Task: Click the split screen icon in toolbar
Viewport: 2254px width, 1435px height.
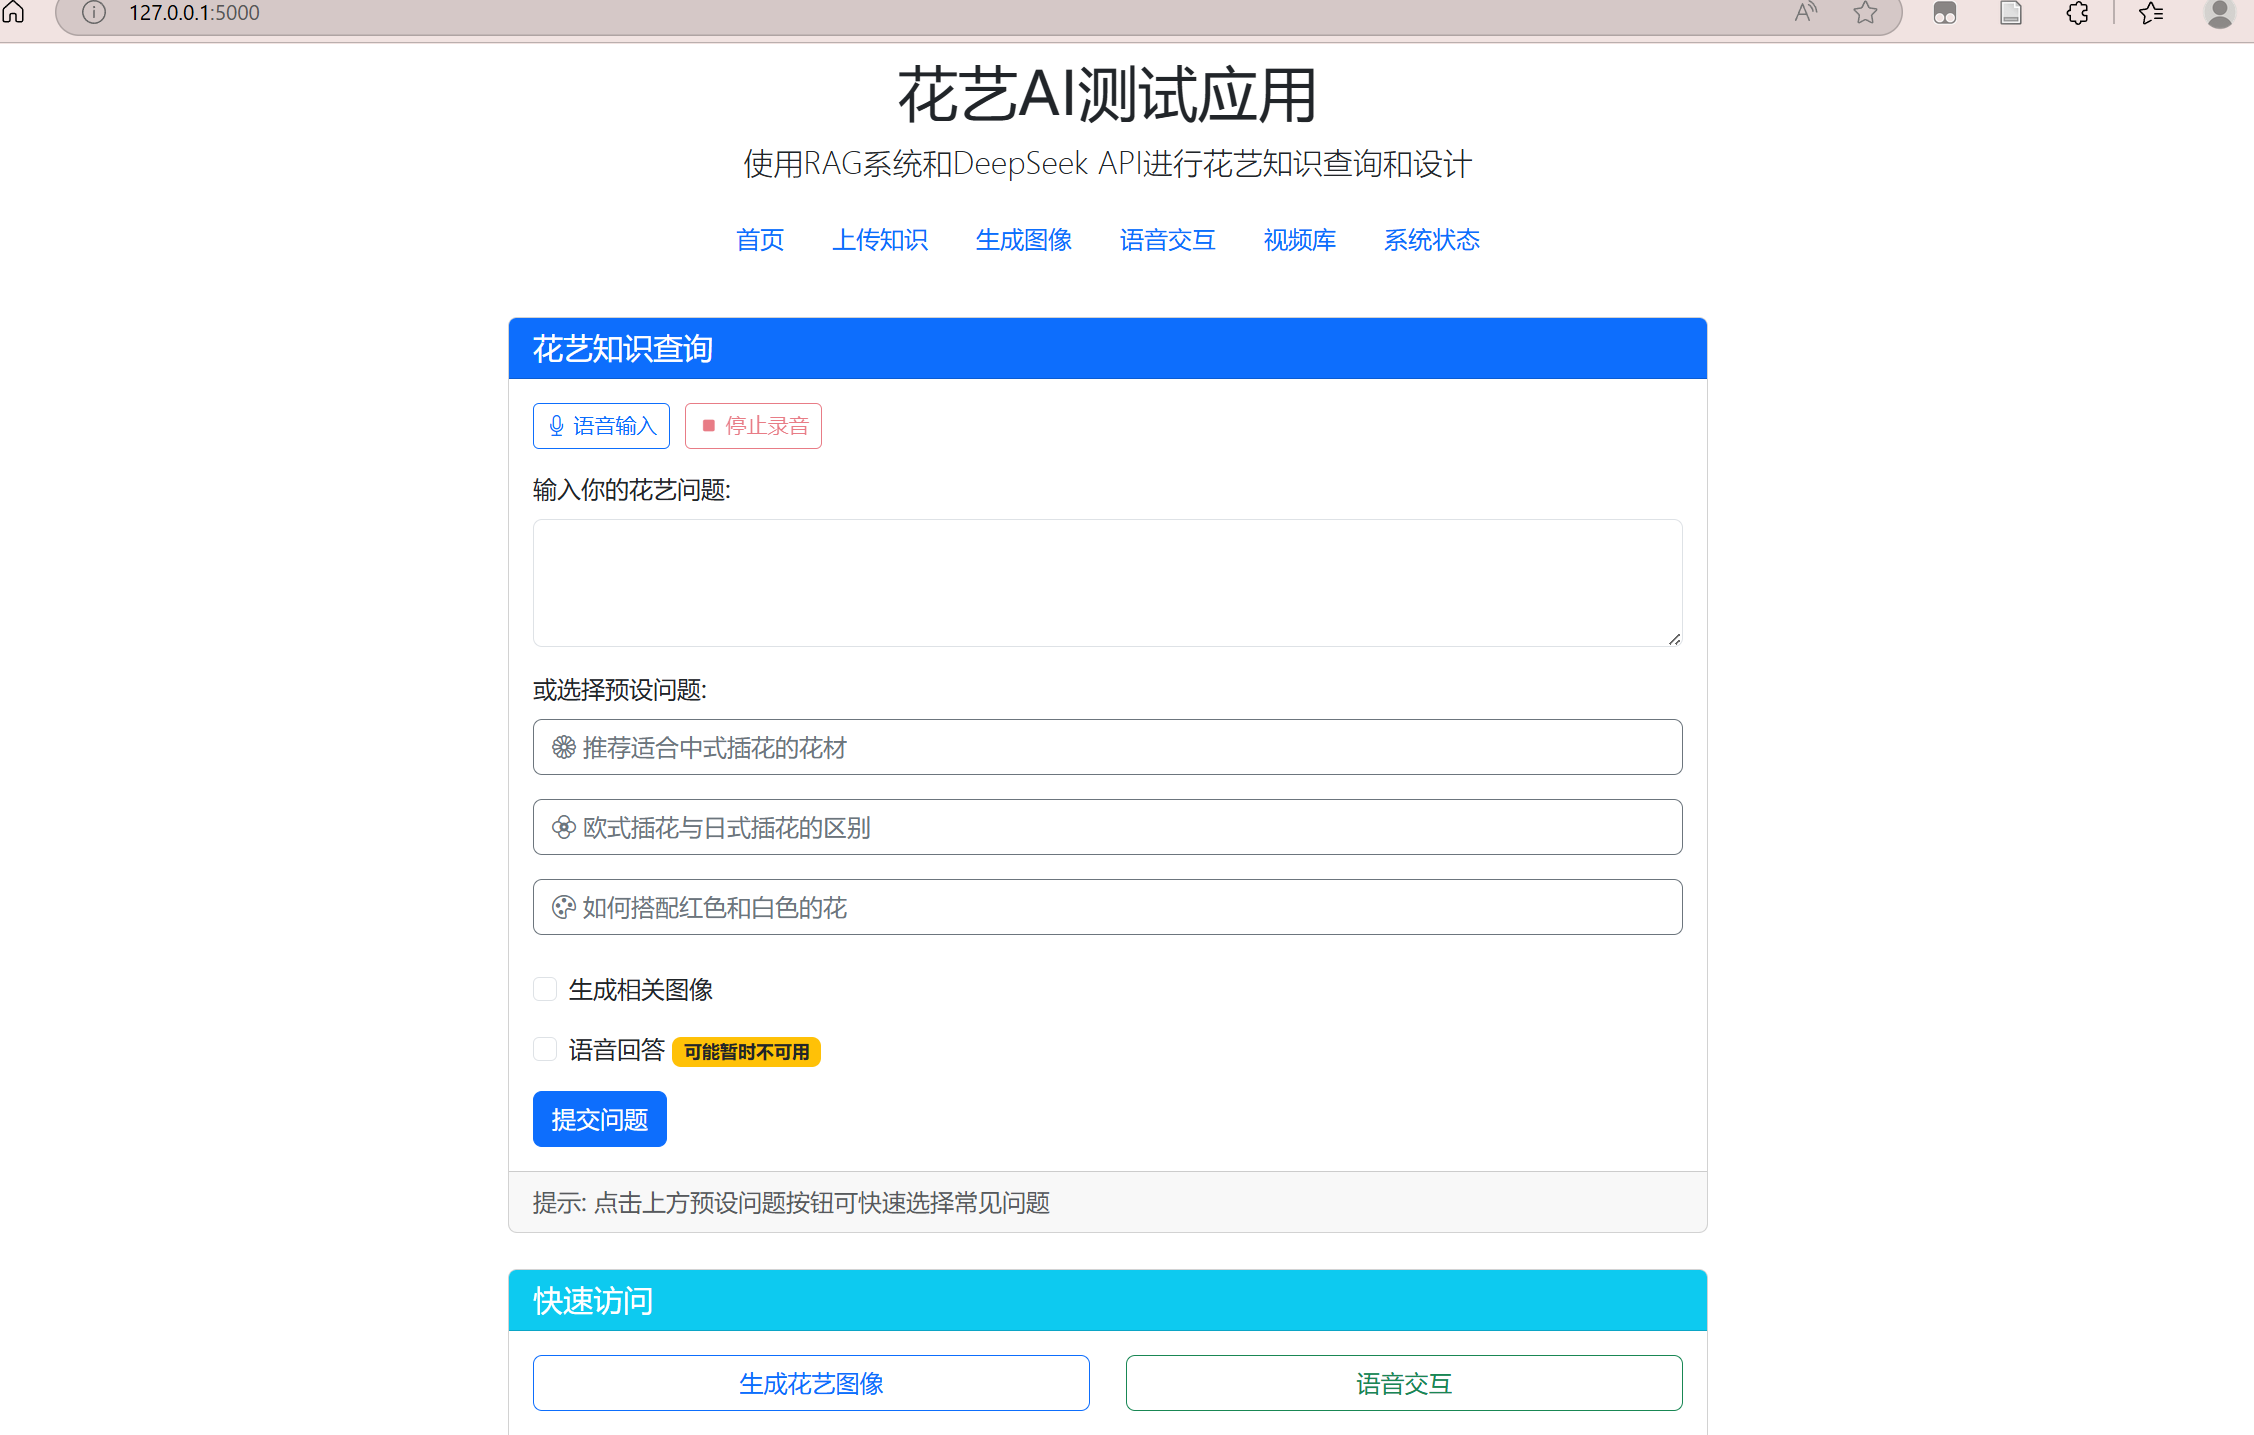Action: click(x=1944, y=13)
